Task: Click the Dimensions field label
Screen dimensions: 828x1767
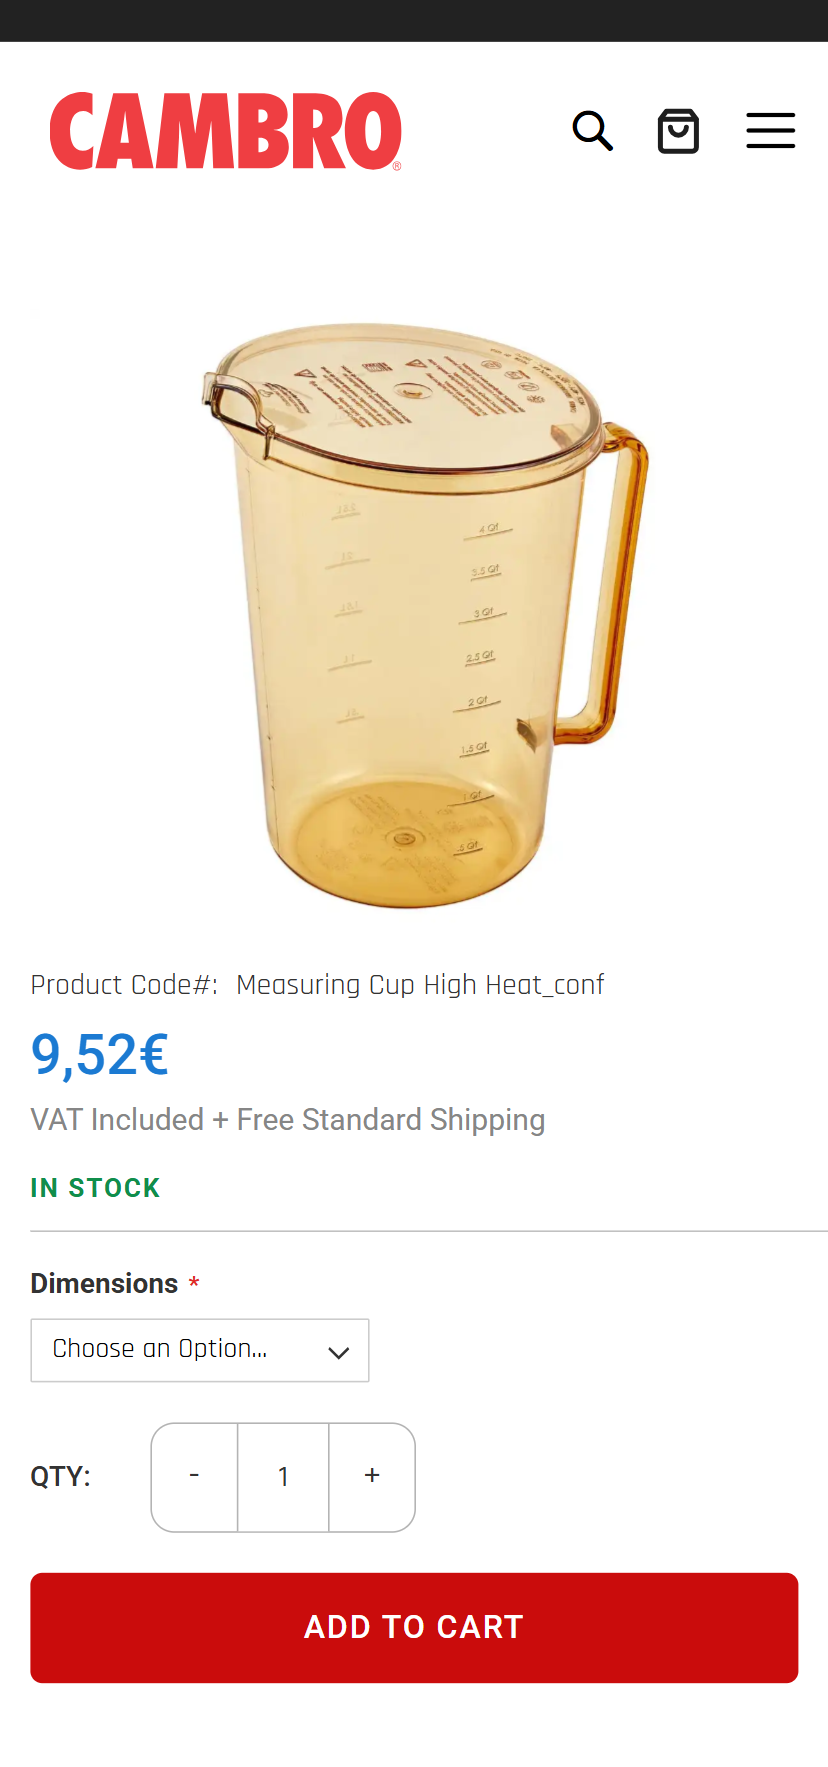Action: pos(104,1284)
